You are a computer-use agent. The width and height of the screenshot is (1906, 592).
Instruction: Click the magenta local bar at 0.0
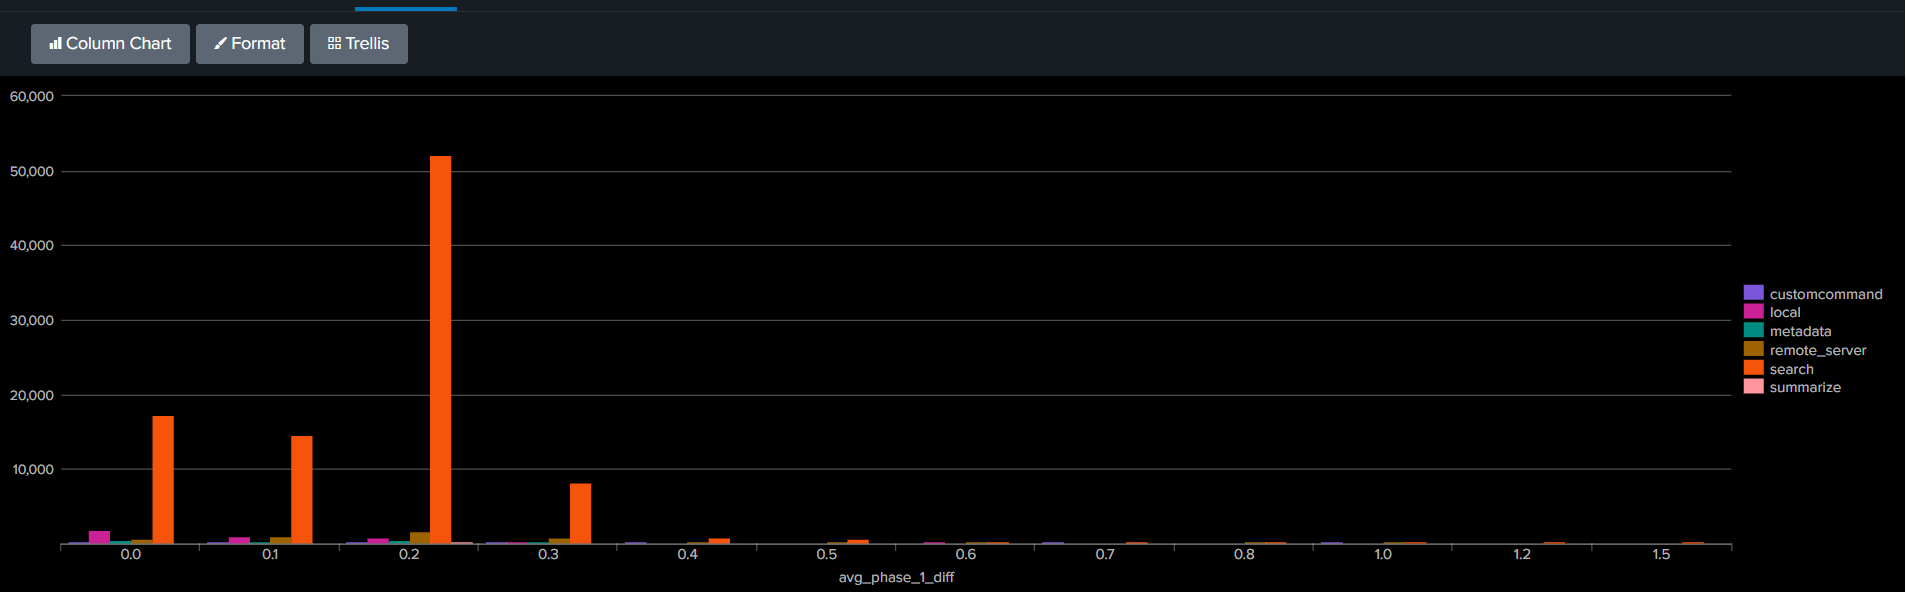99,538
